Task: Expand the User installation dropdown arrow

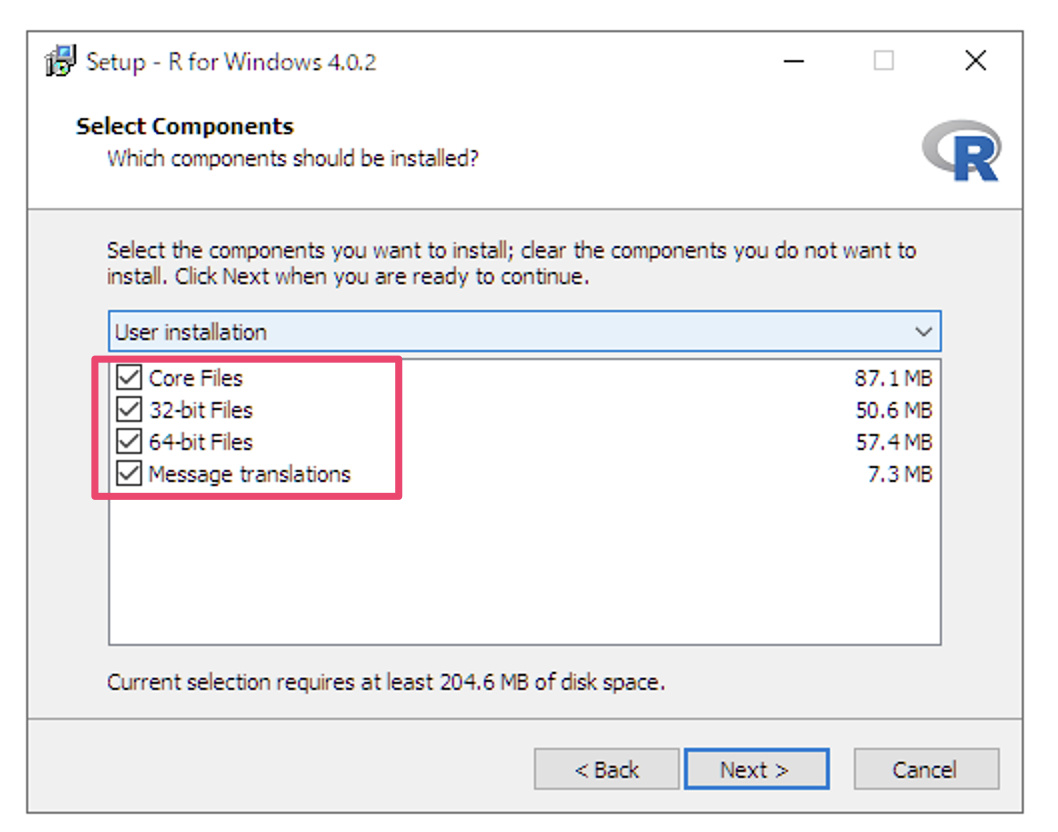Action: 923,332
